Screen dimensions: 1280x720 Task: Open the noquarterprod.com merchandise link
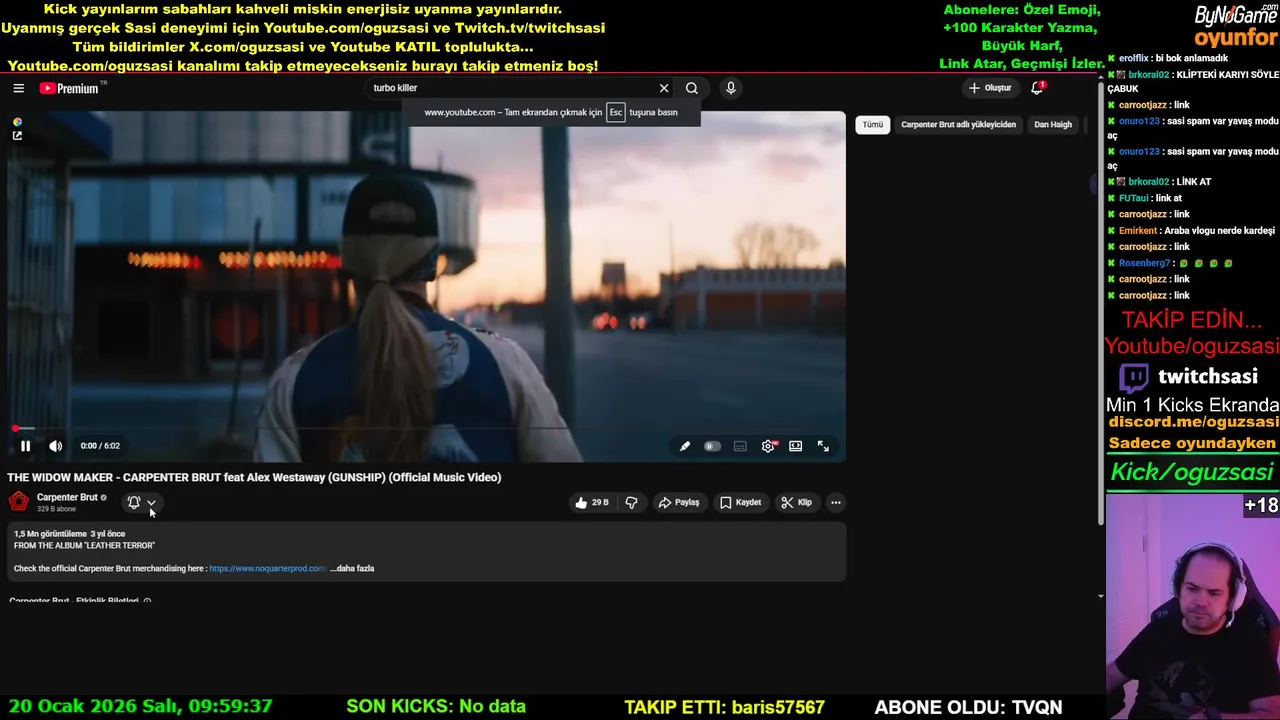click(268, 568)
